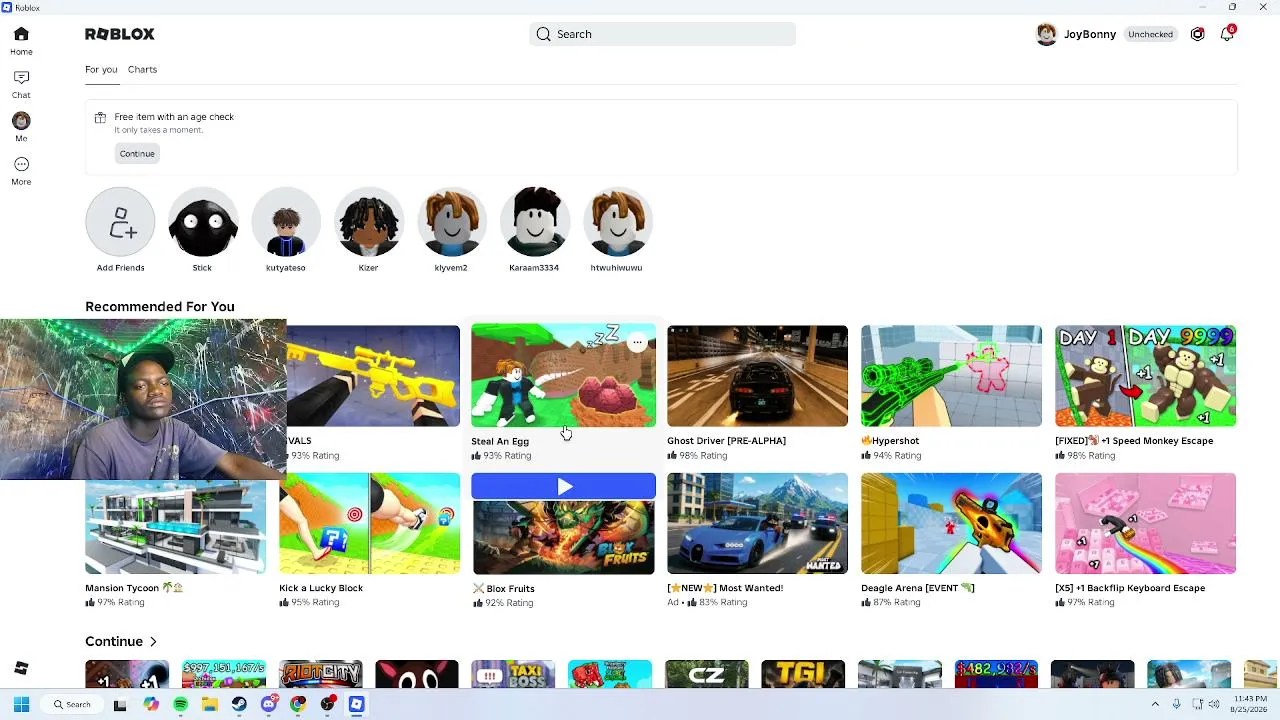Open Hypershot game thumbnail
1280x720 pixels.
[951, 375]
